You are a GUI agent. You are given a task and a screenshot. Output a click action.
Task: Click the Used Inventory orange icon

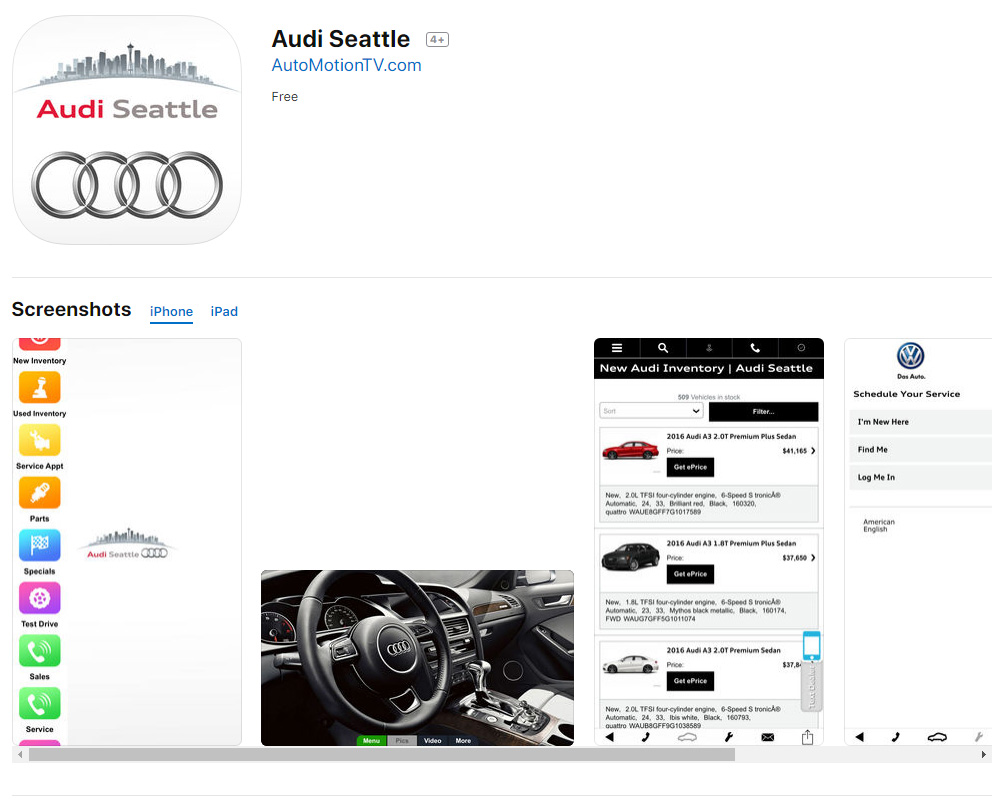click(x=40, y=388)
